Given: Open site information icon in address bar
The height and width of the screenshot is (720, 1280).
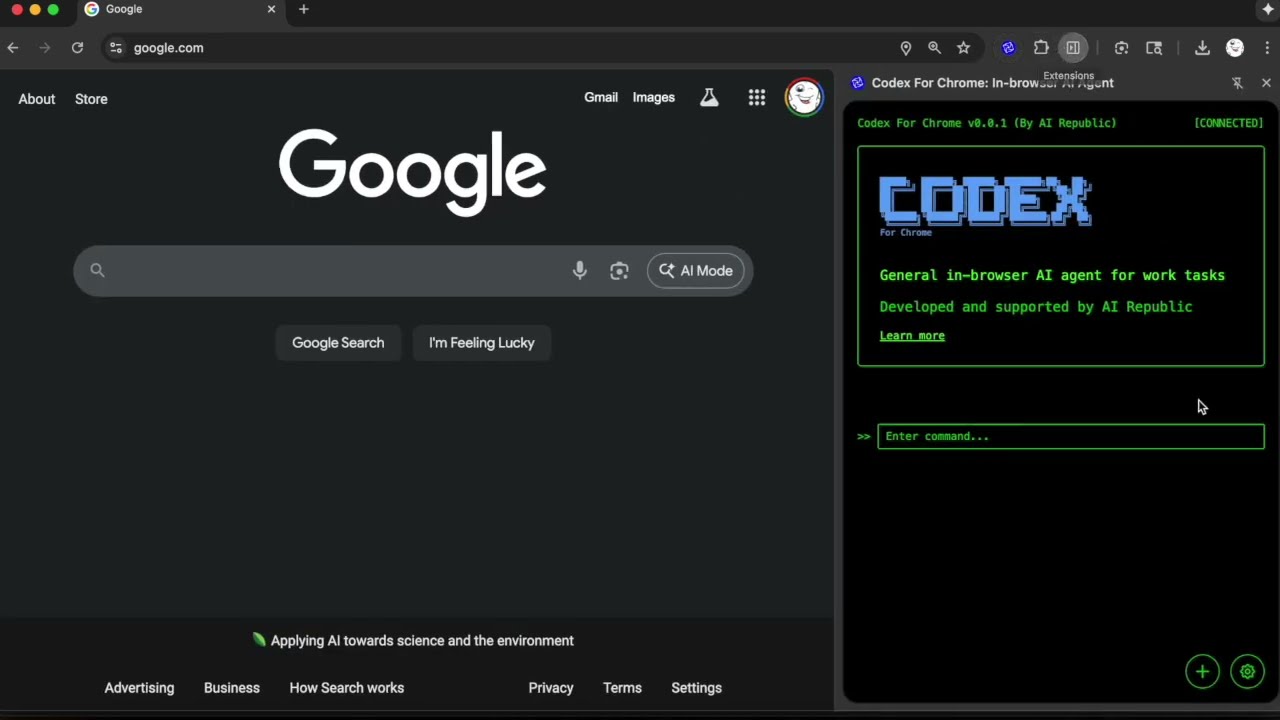Looking at the screenshot, I should 116,48.
